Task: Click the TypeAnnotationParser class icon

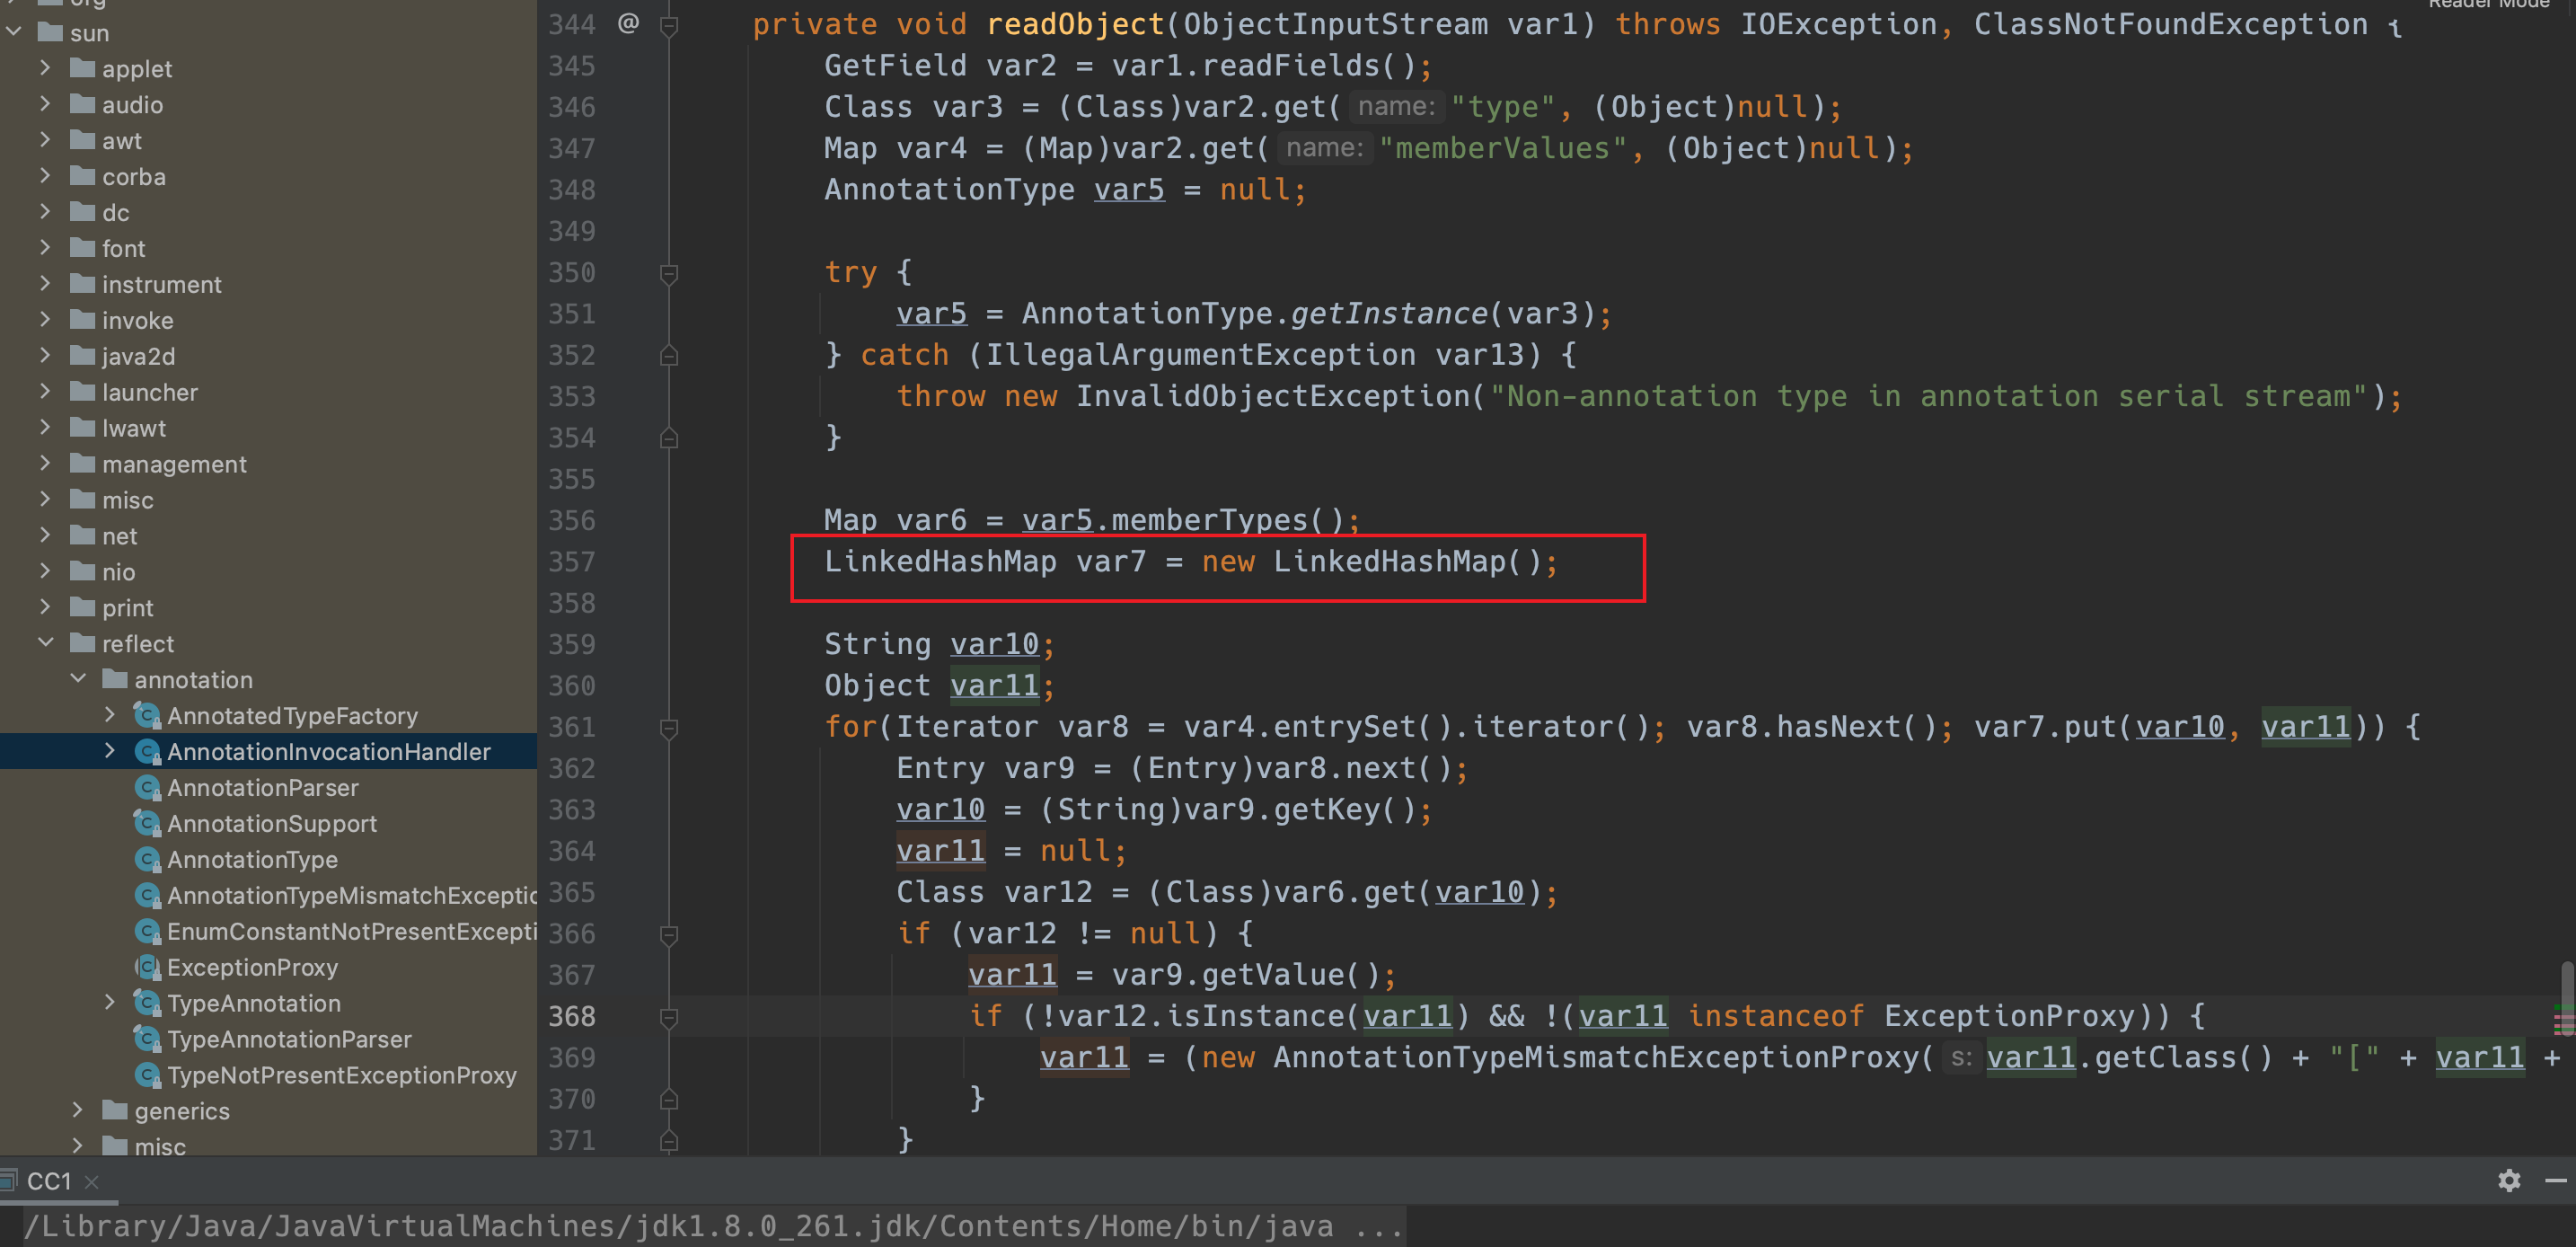Action: (147, 1039)
